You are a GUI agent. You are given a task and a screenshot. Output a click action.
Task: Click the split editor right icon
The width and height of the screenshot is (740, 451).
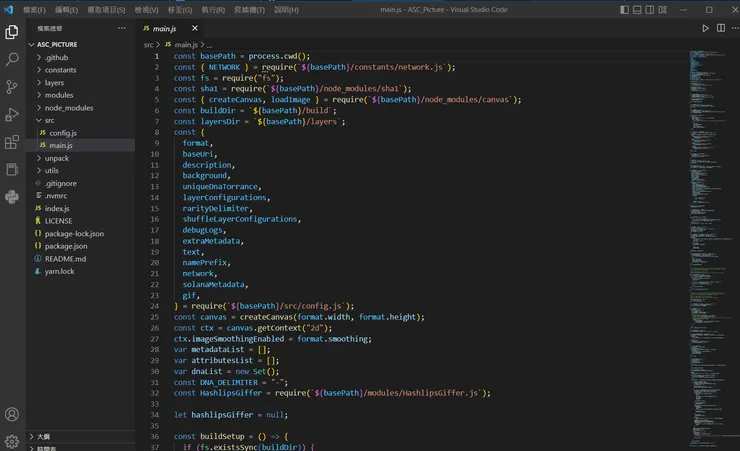(720, 28)
